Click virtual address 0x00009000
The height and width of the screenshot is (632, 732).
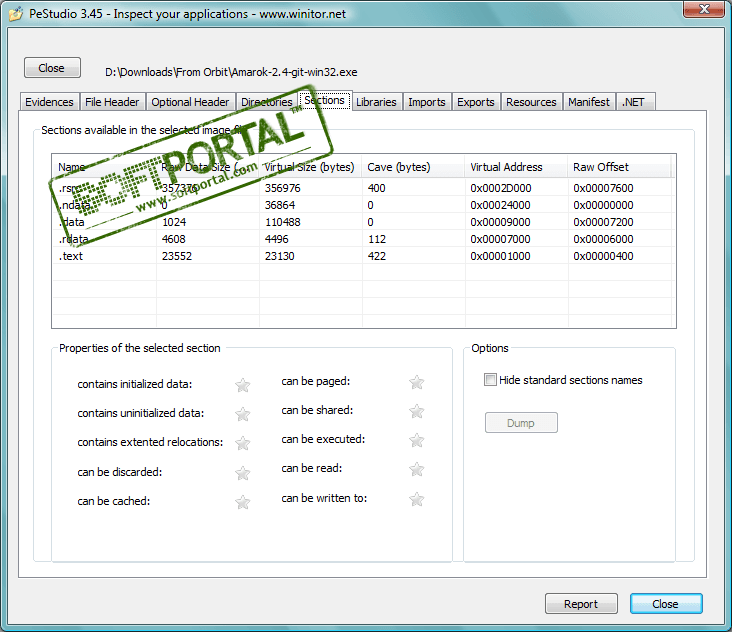pos(500,222)
